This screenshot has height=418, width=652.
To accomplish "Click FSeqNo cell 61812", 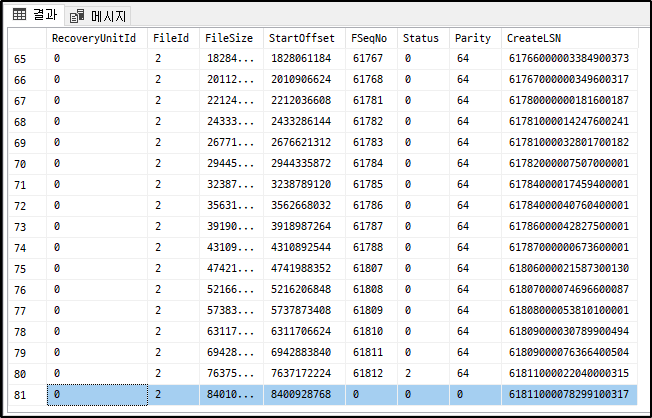I will tap(371, 373).
